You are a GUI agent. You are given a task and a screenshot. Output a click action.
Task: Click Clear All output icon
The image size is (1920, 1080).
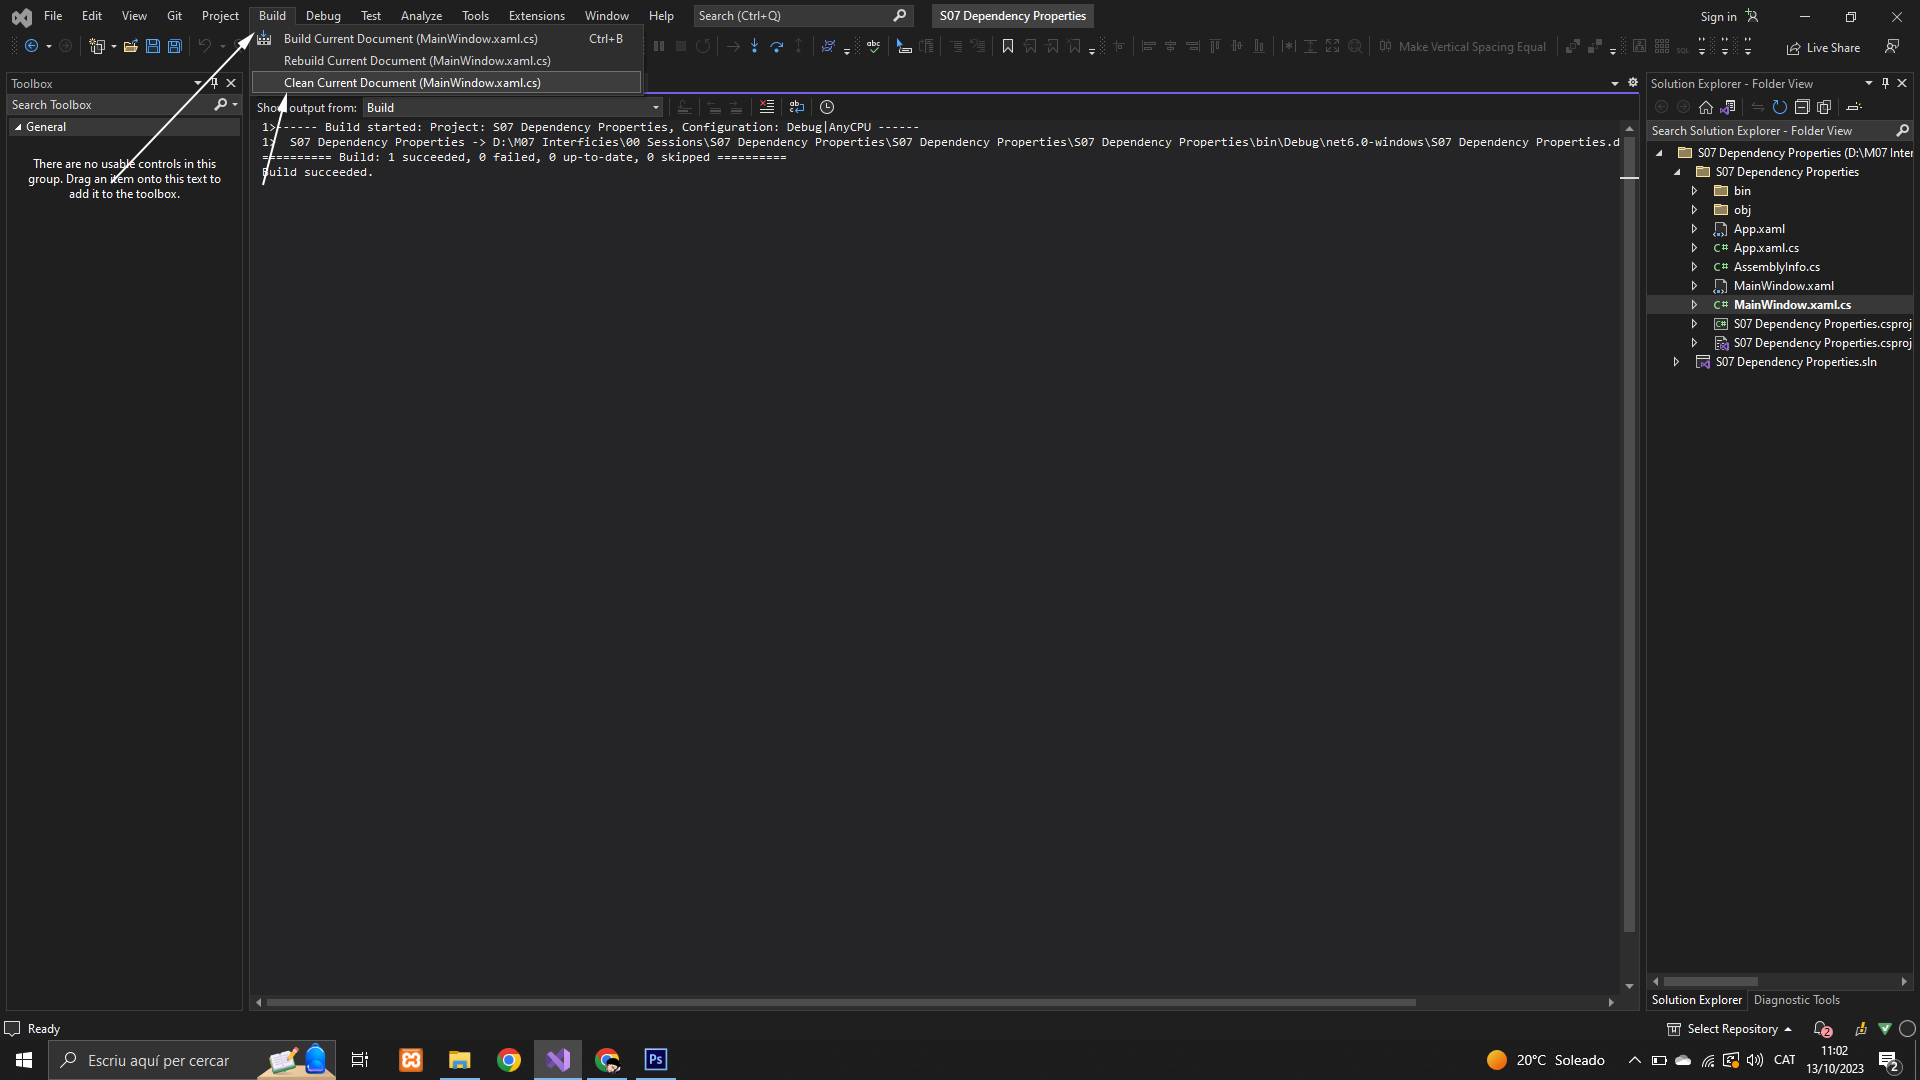click(767, 107)
